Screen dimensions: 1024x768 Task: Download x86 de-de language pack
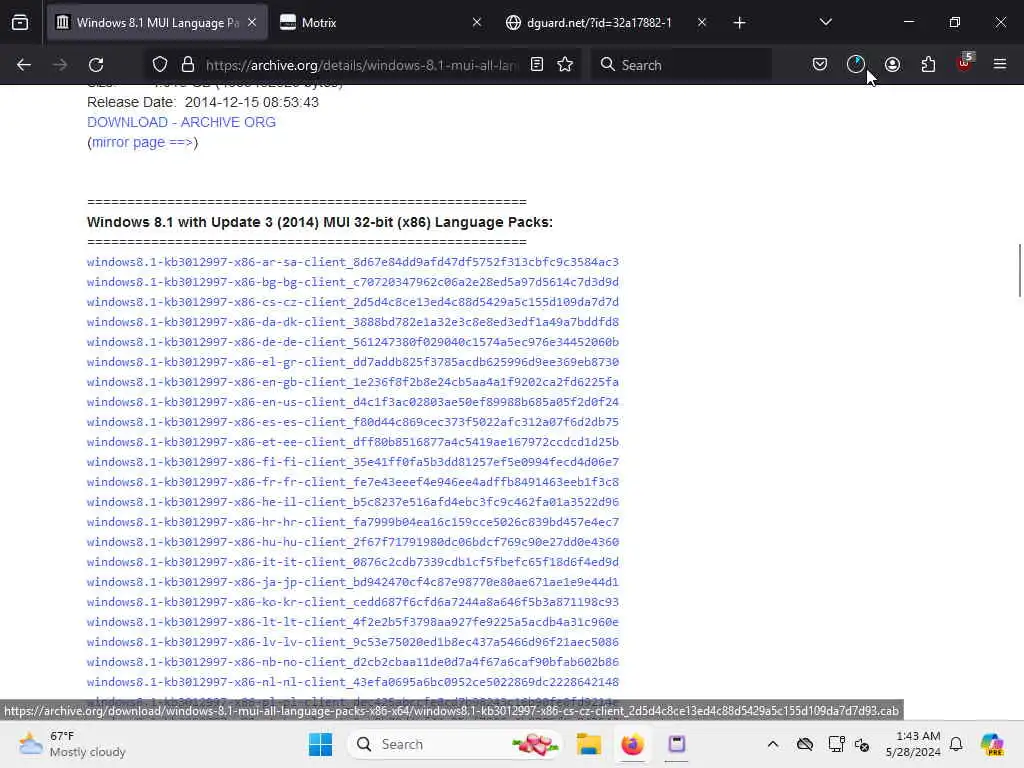coord(353,342)
